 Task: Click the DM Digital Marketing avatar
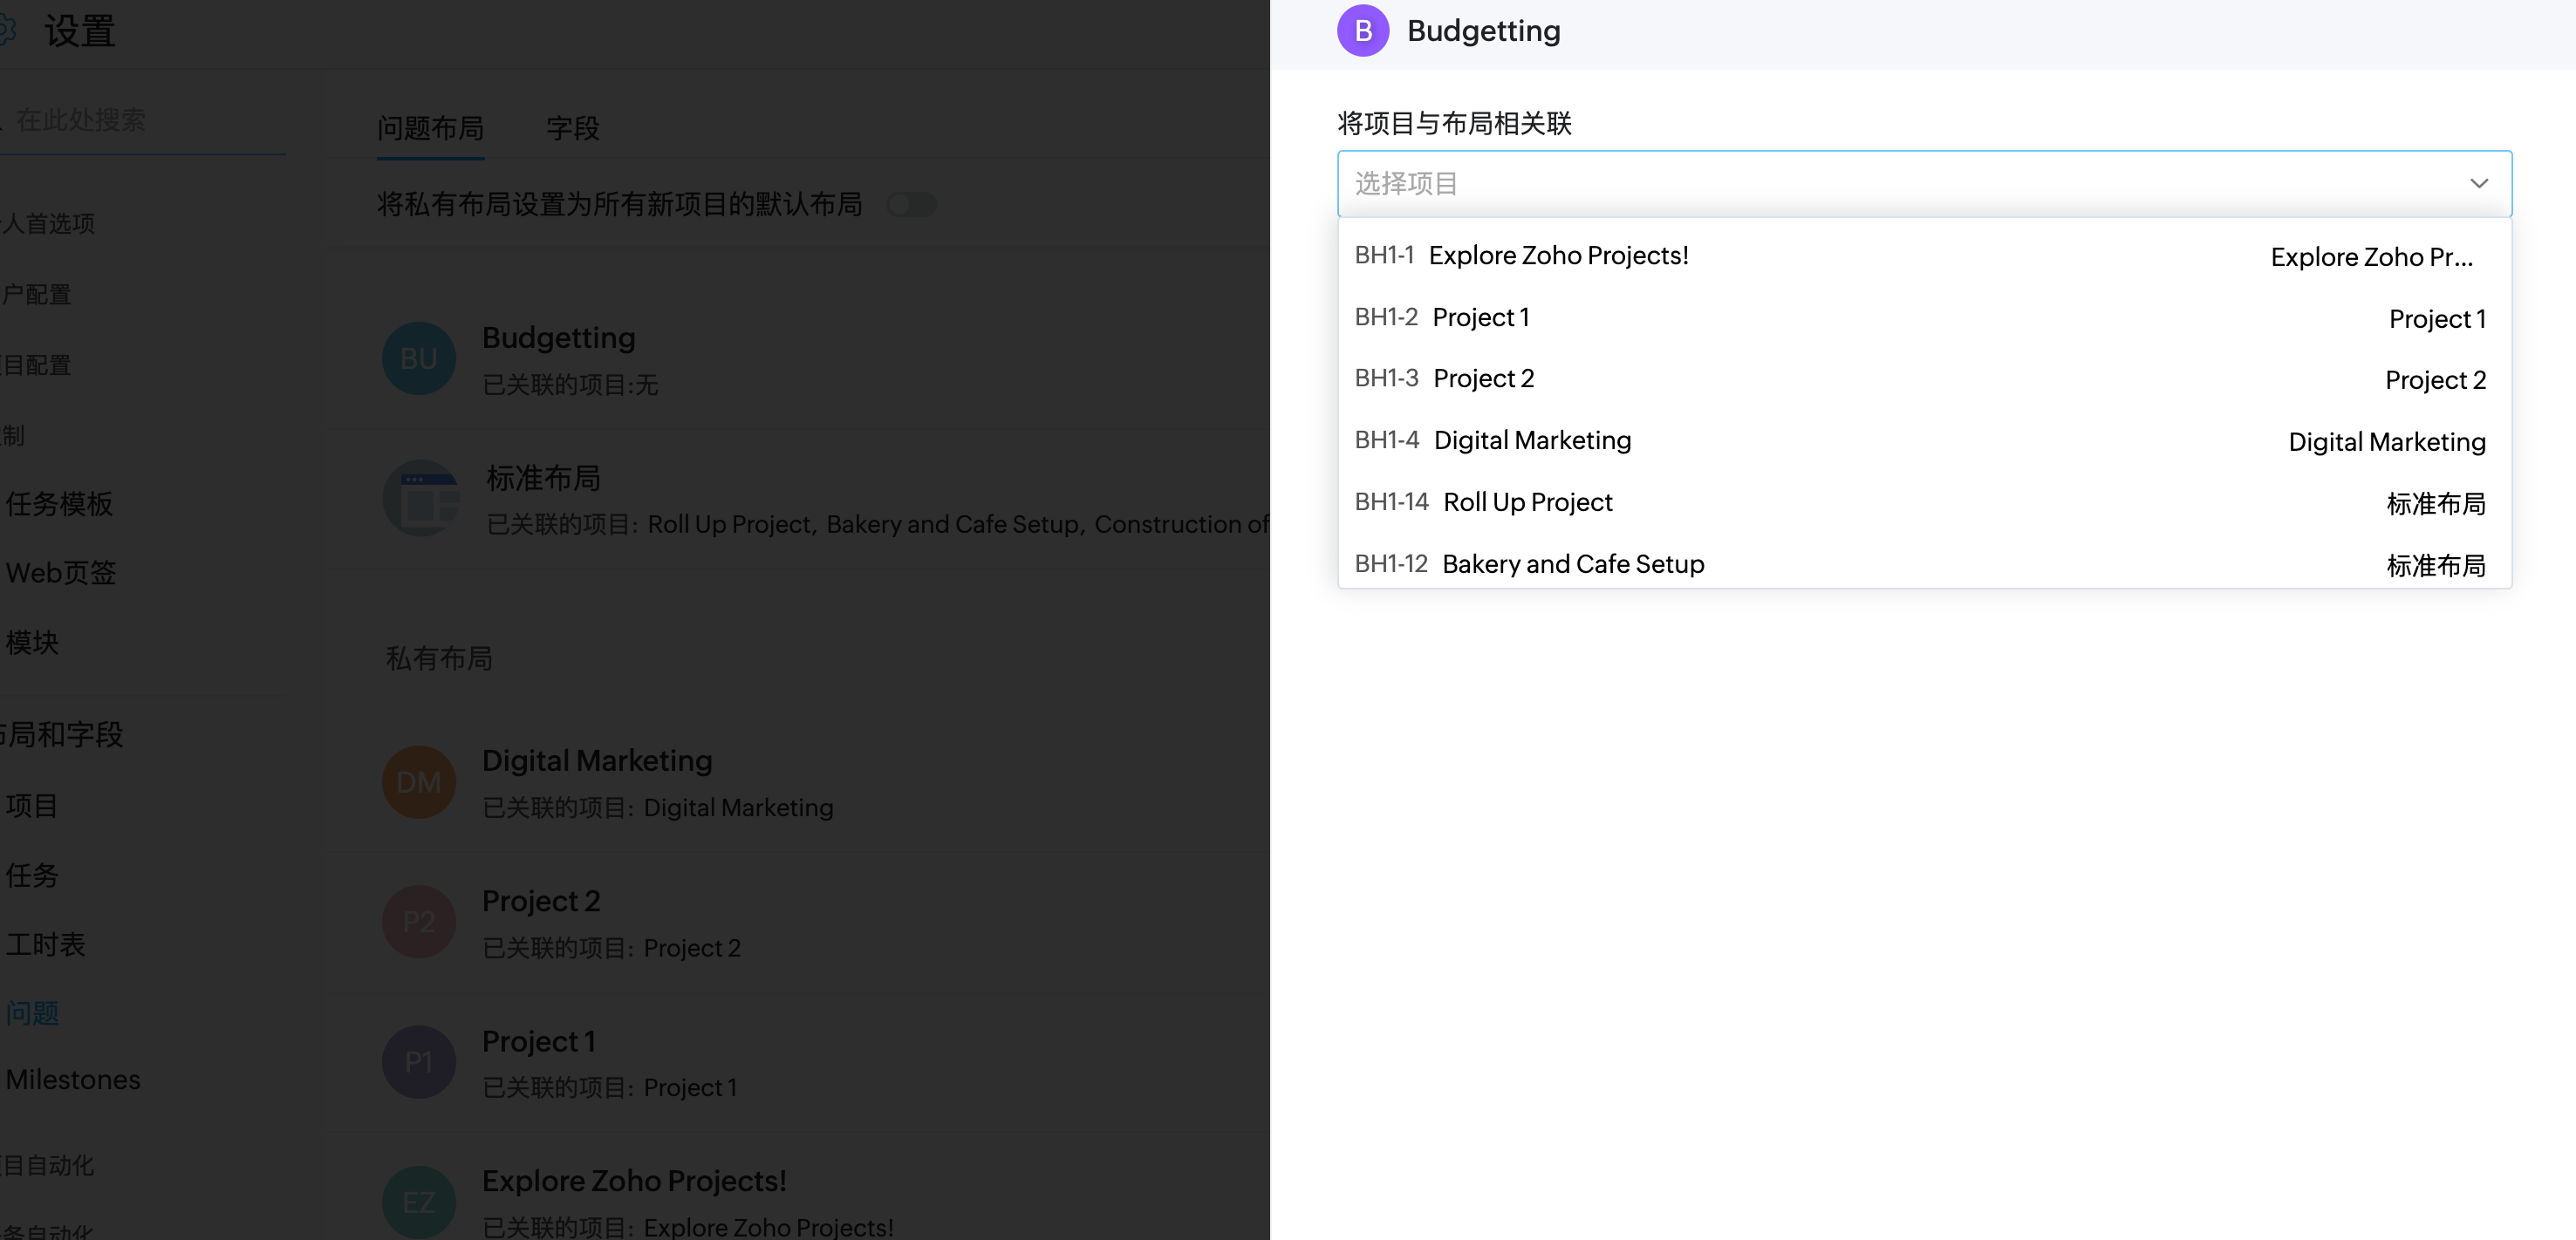[418, 782]
